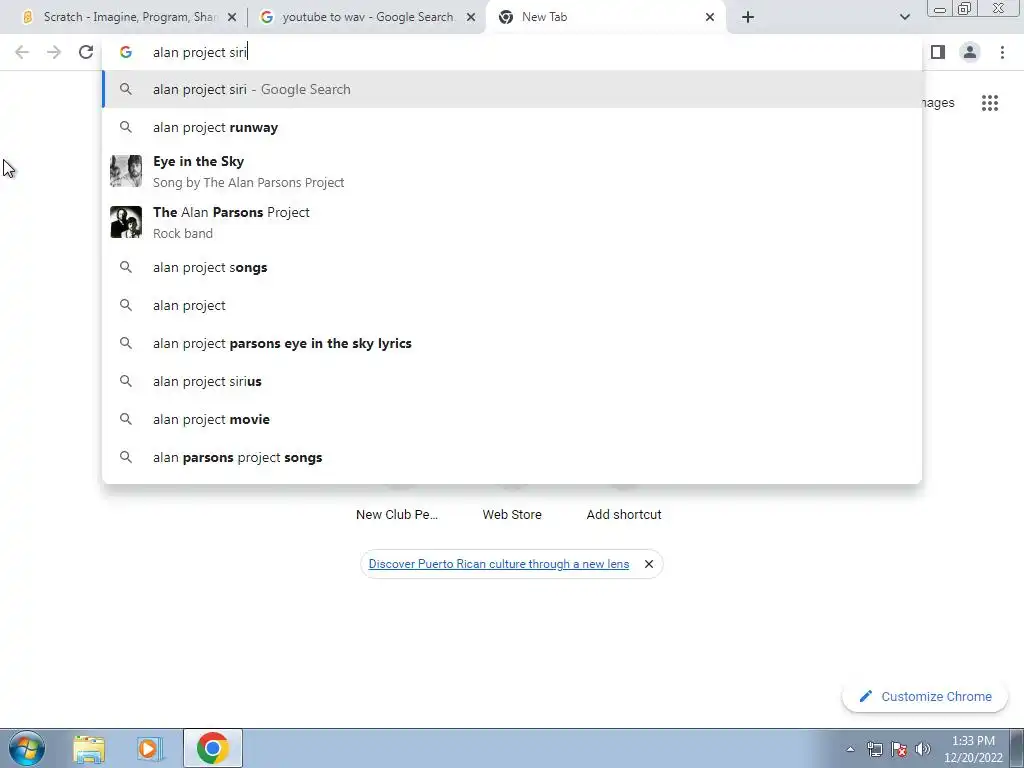Click Google logo icon in address bar
This screenshot has height=768, width=1024.
[126, 52]
